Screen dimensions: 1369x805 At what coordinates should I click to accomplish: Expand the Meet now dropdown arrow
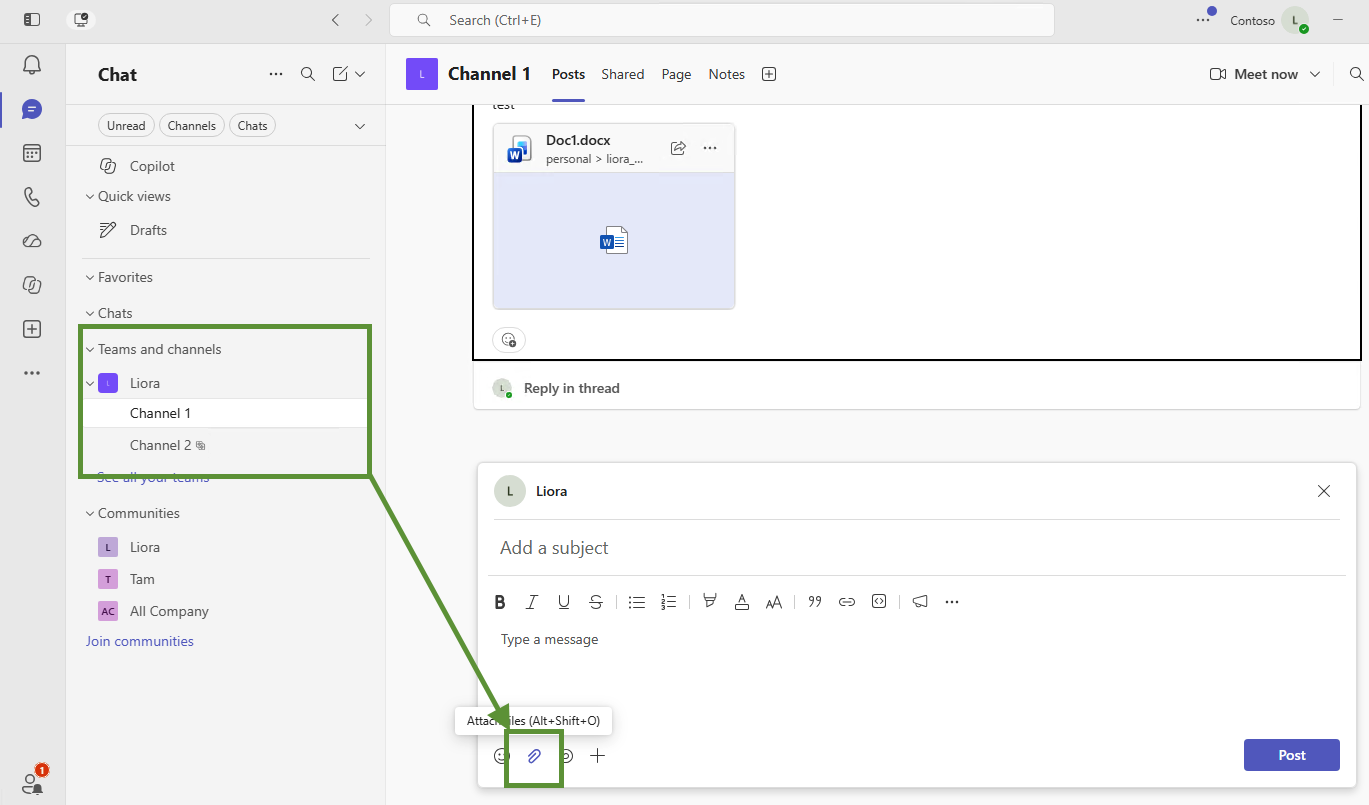tap(1315, 74)
